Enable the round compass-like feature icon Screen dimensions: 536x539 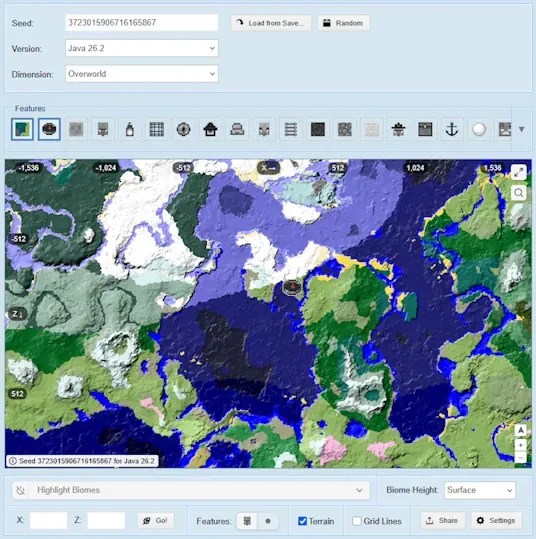pyautogui.click(x=183, y=130)
